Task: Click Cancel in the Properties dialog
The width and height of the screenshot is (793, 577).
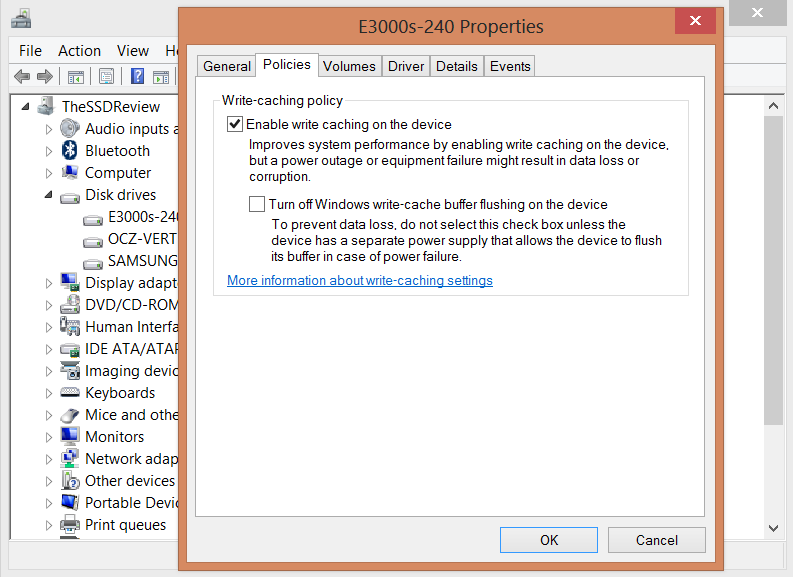Action: [656, 540]
